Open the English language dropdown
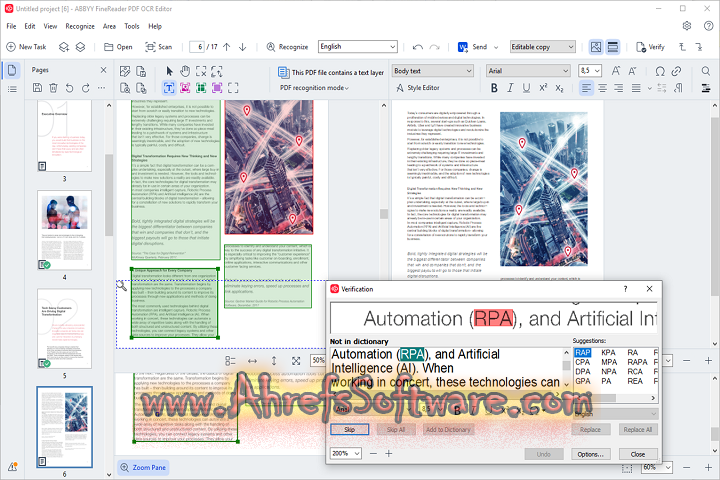This screenshot has width=720, height=480. tap(360, 47)
